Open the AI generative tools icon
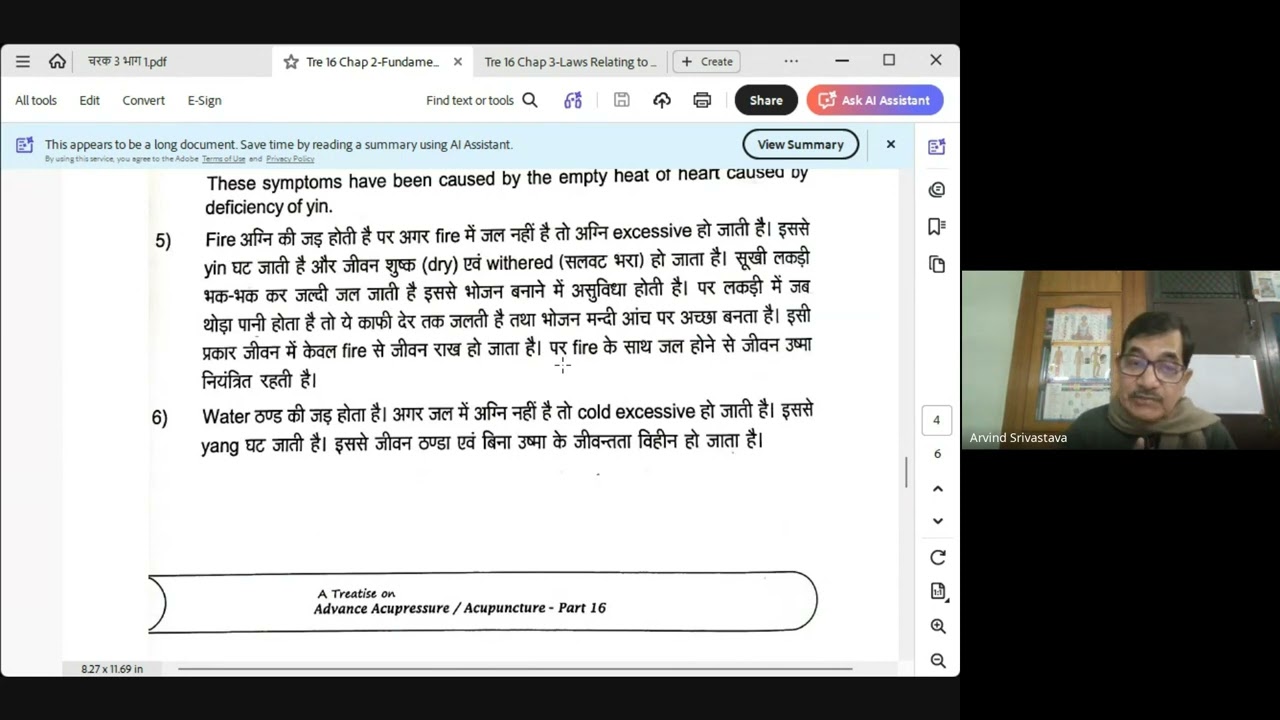Screen dimensions: 1280x720 coord(573,100)
